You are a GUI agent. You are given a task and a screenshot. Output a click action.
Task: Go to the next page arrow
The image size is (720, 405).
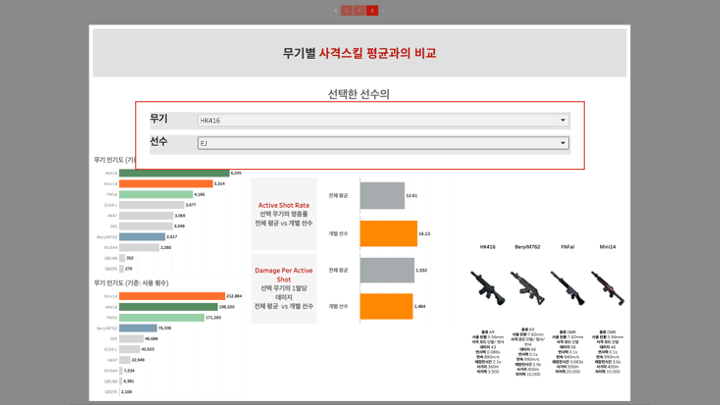click(383, 10)
